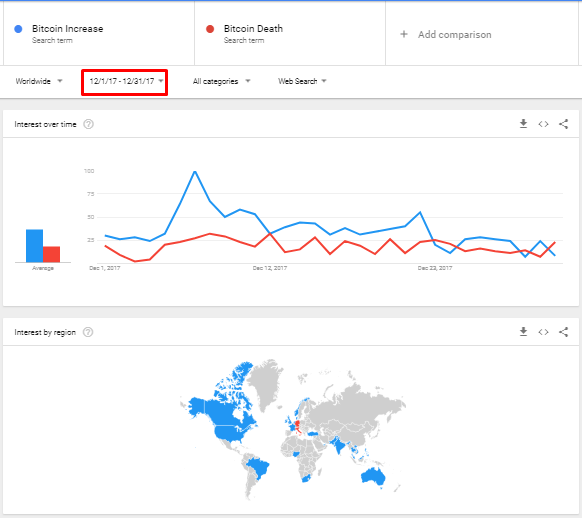This screenshot has height=518, width=582.
Task: Download Interest over time data
Action: pyautogui.click(x=523, y=124)
